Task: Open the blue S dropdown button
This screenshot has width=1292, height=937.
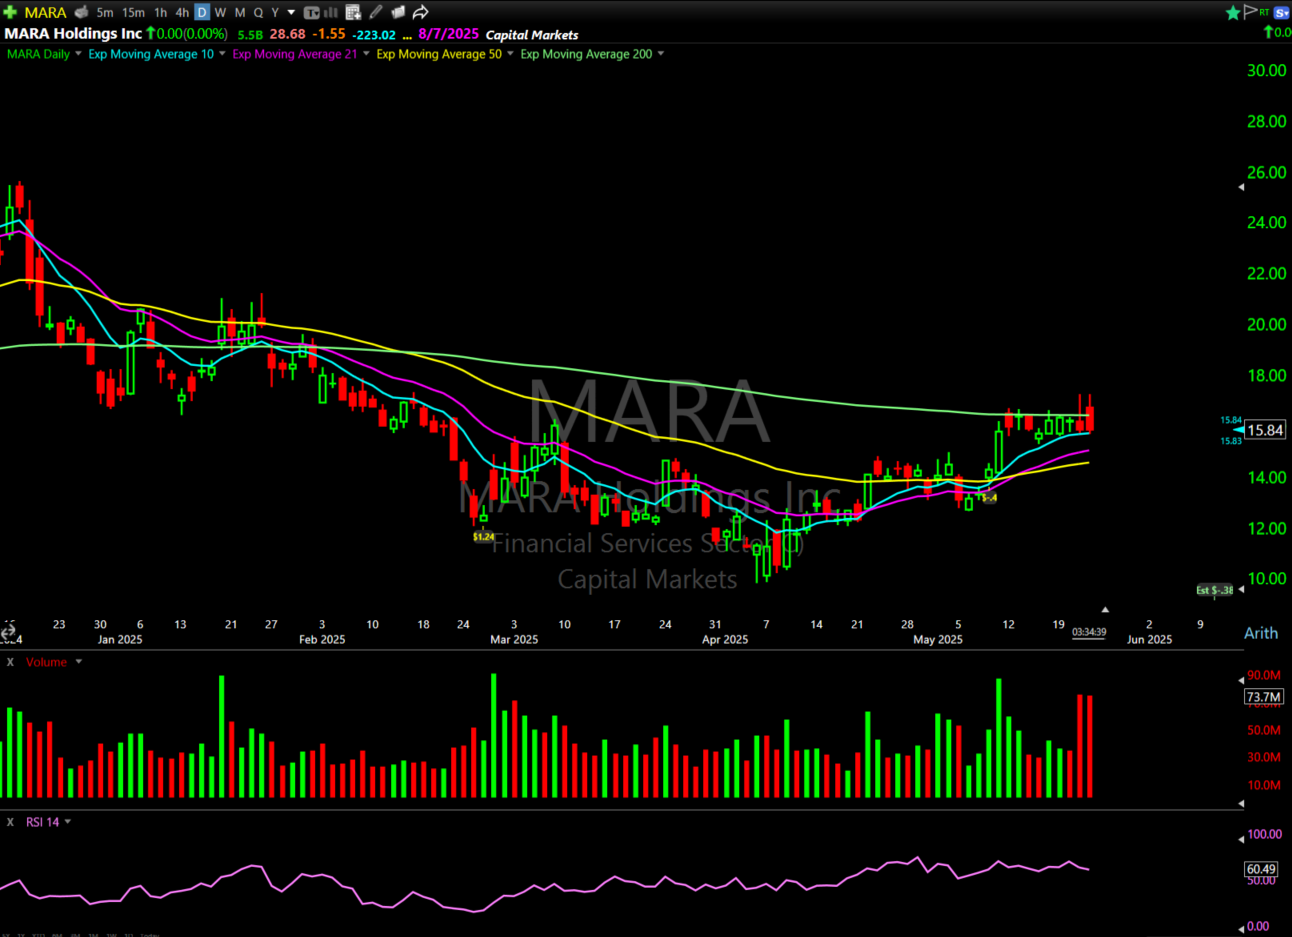Action: (1281, 12)
